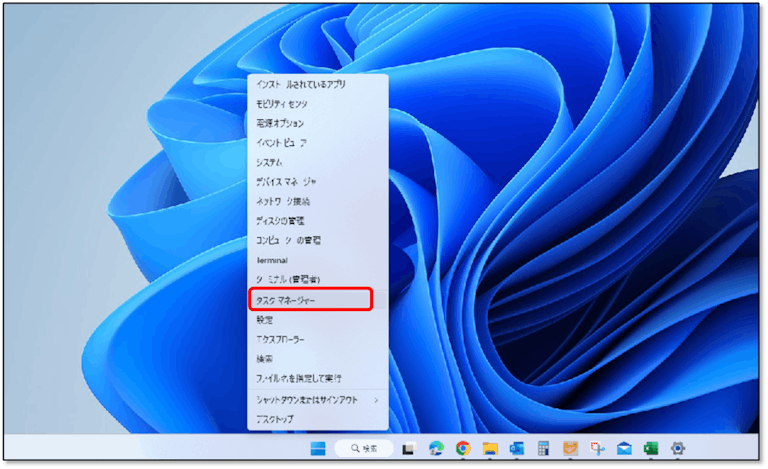Choose ネットワーク接続 from the menu
Image resolution: width=768 pixels, height=469 pixels.
318,202
